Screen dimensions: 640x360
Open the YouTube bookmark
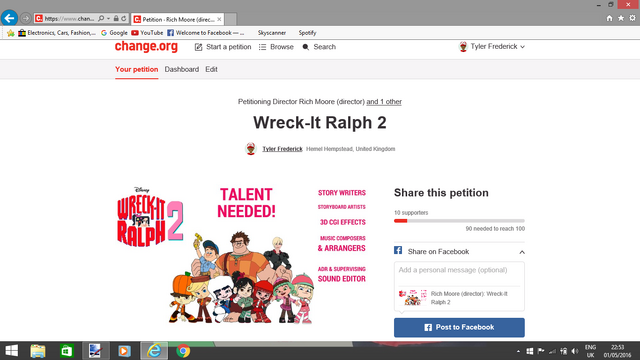click(147, 33)
